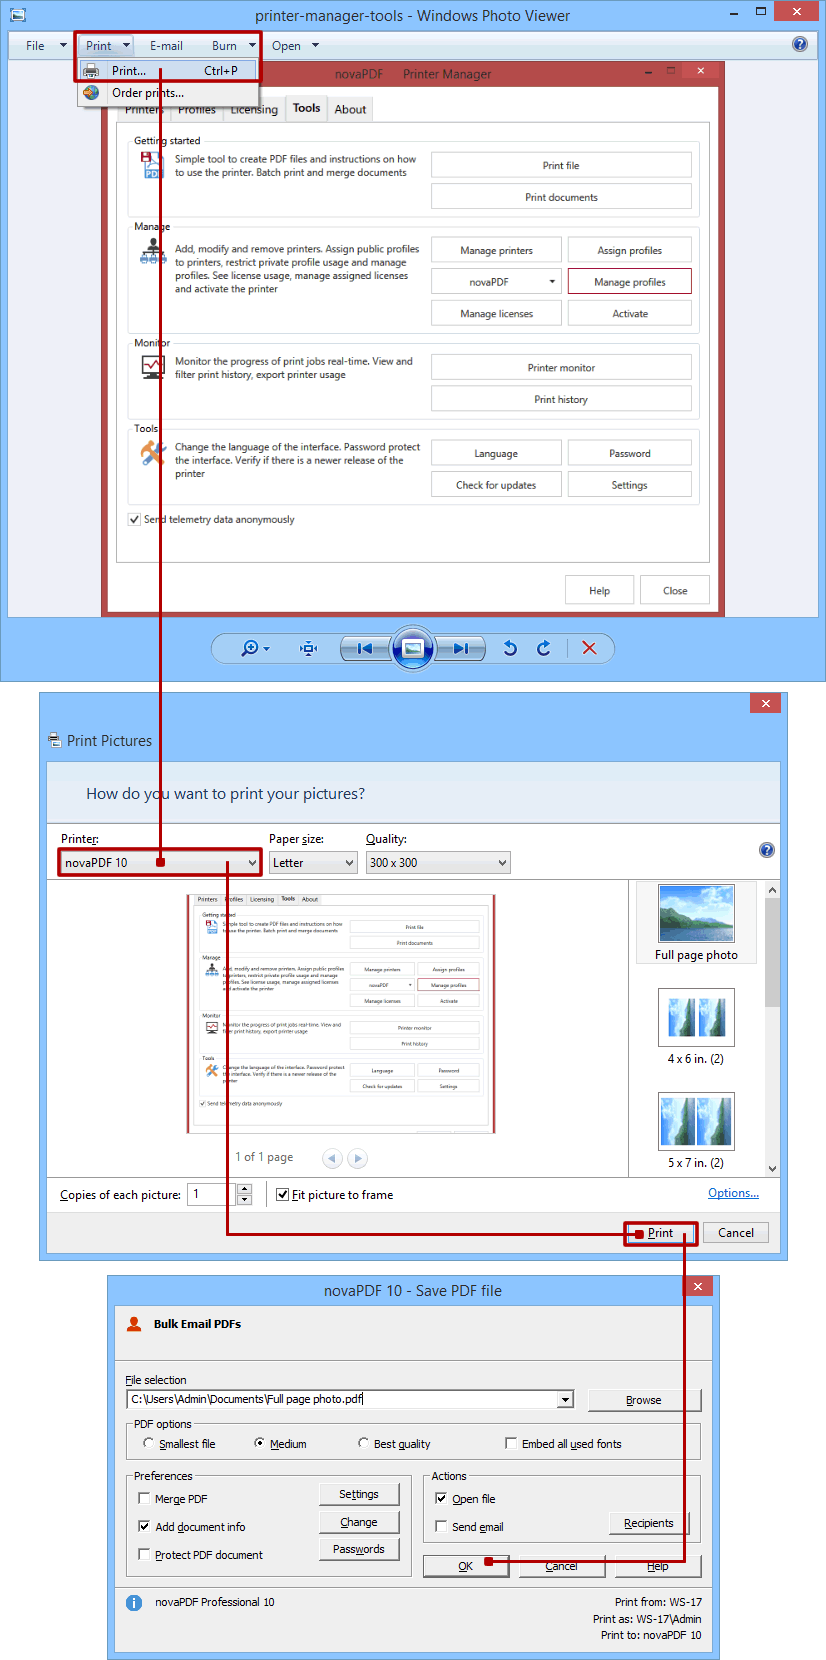The width and height of the screenshot is (826, 1660).
Task: Click the Monitor section chart icon
Action: pyautogui.click(x=153, y=367)
